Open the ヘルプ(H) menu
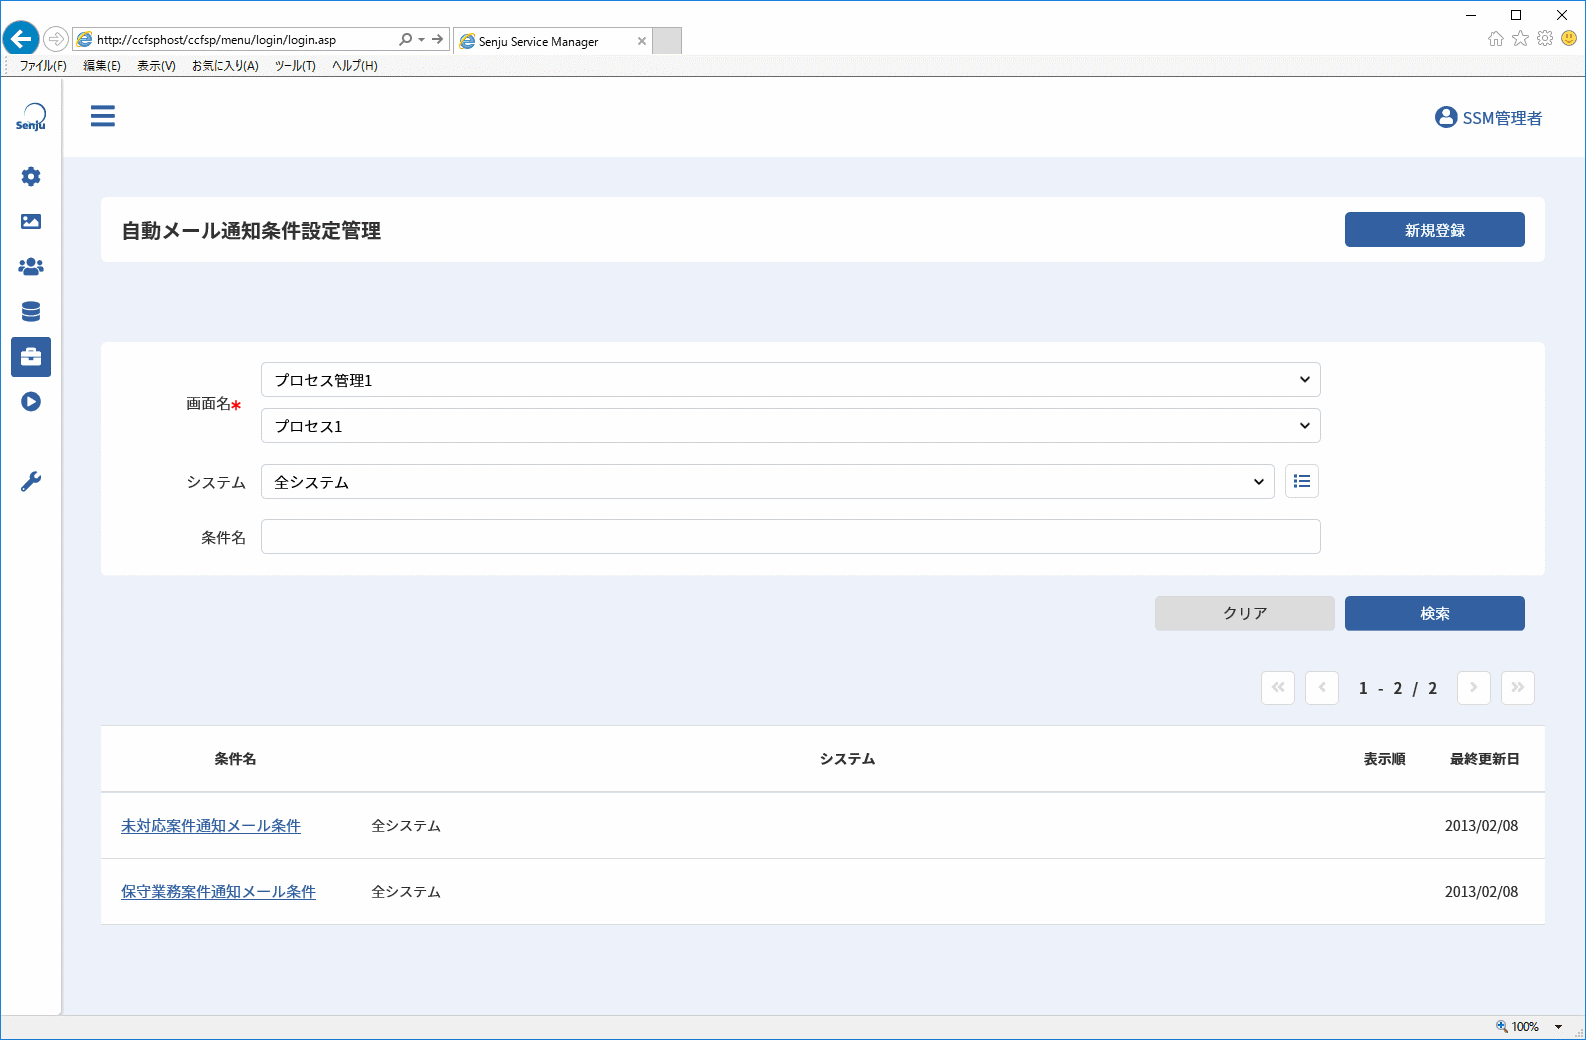The image size is (1586, 1040). [355, 66]
